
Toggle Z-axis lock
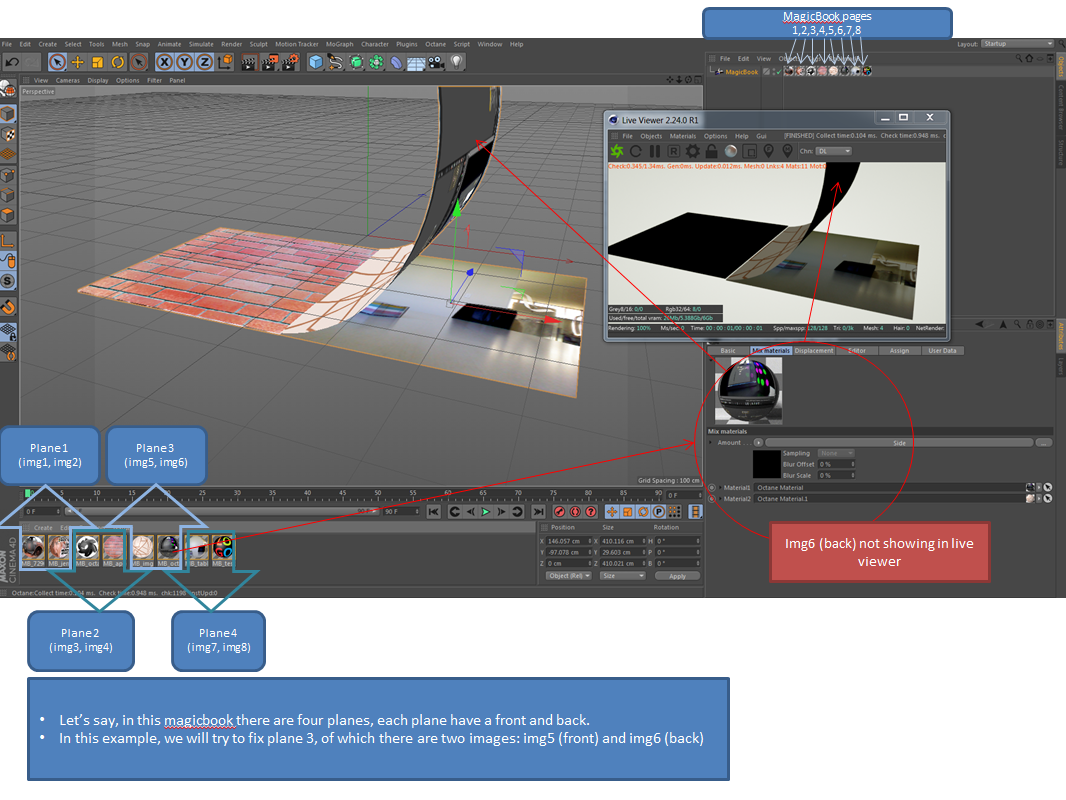[204, 63]
